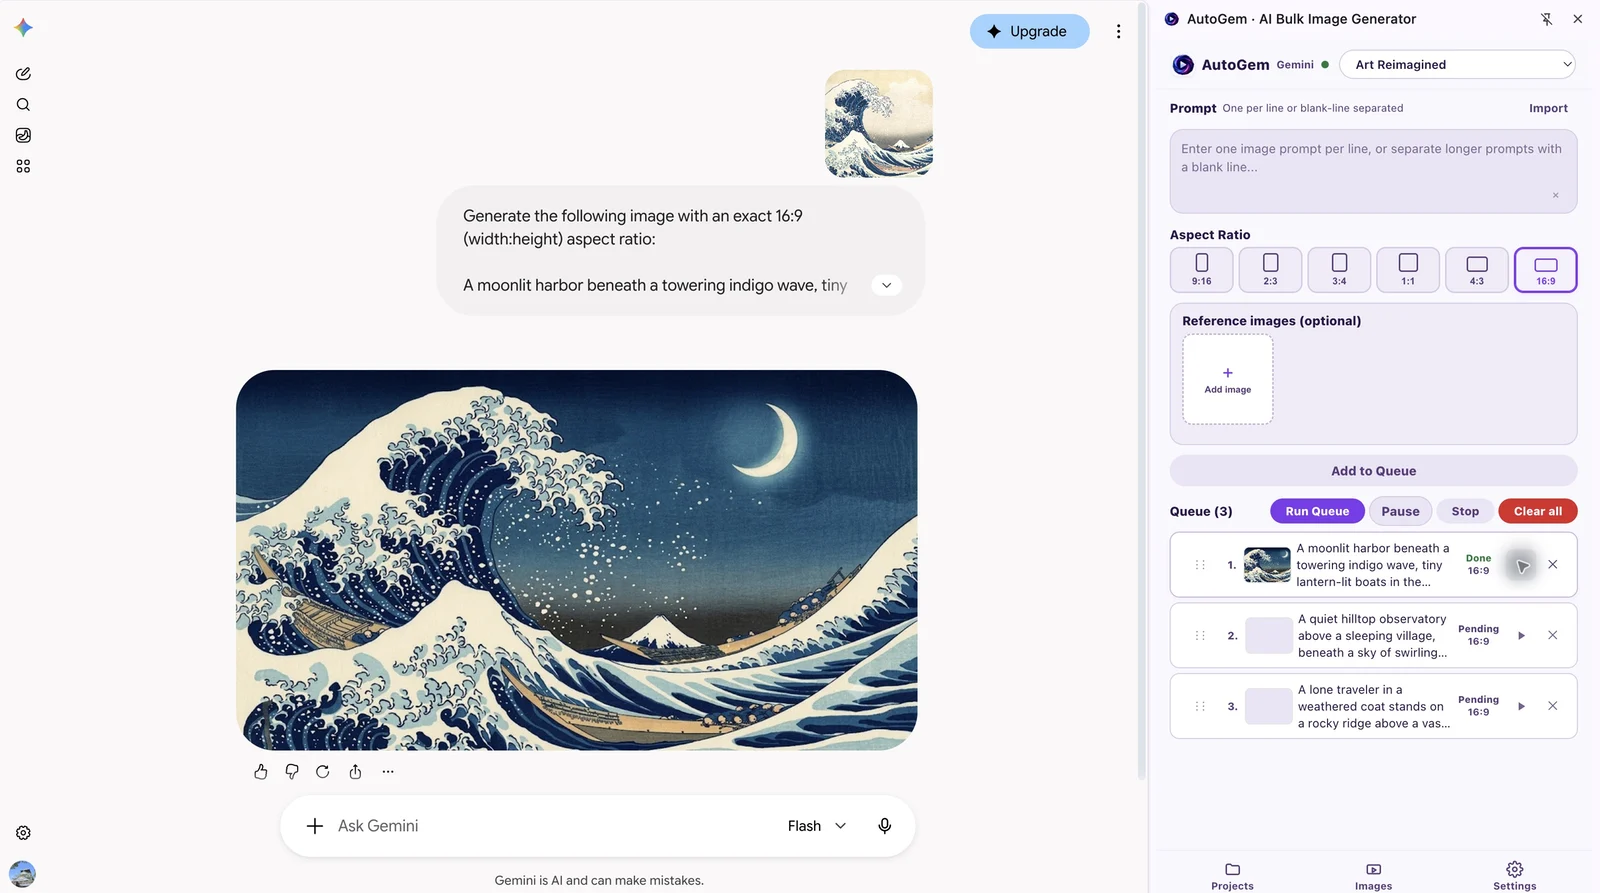Select the 2:3 aspect ratio
Image resolution: width=1600 pixels, height=893 pixels.
[1270, 270]
